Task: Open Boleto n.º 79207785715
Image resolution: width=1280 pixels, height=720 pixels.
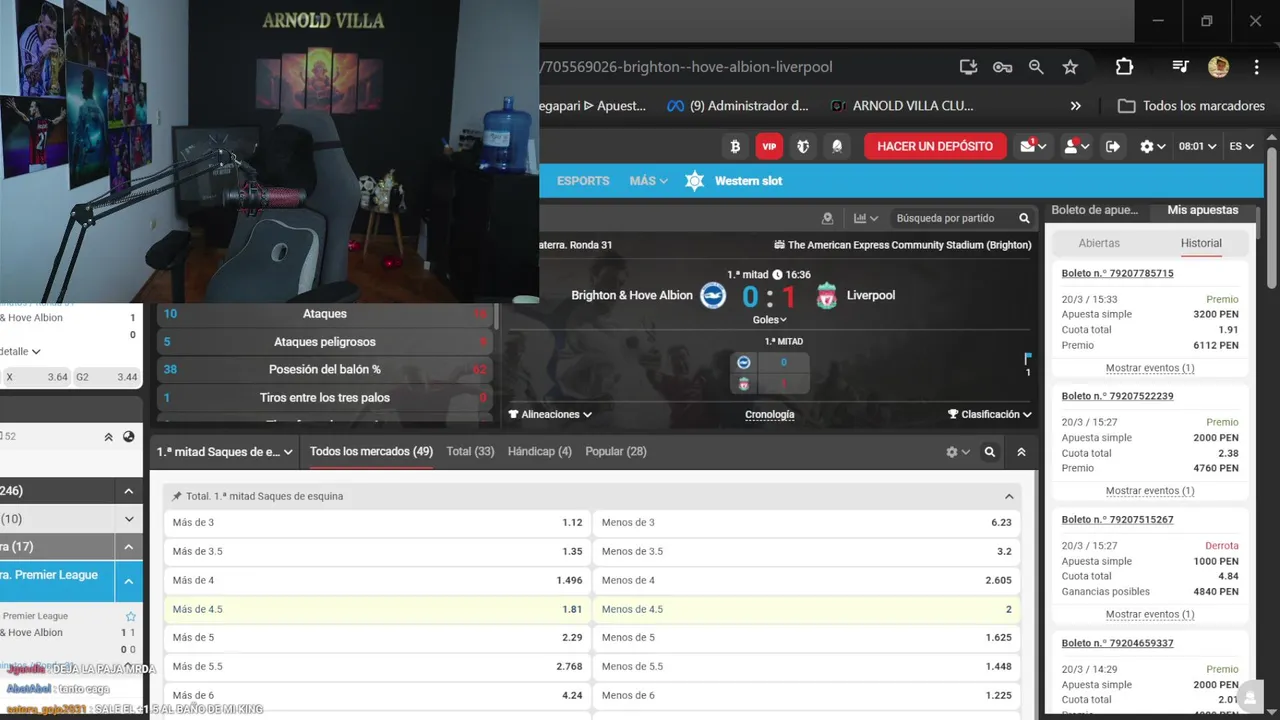Action: [1117, 273]
